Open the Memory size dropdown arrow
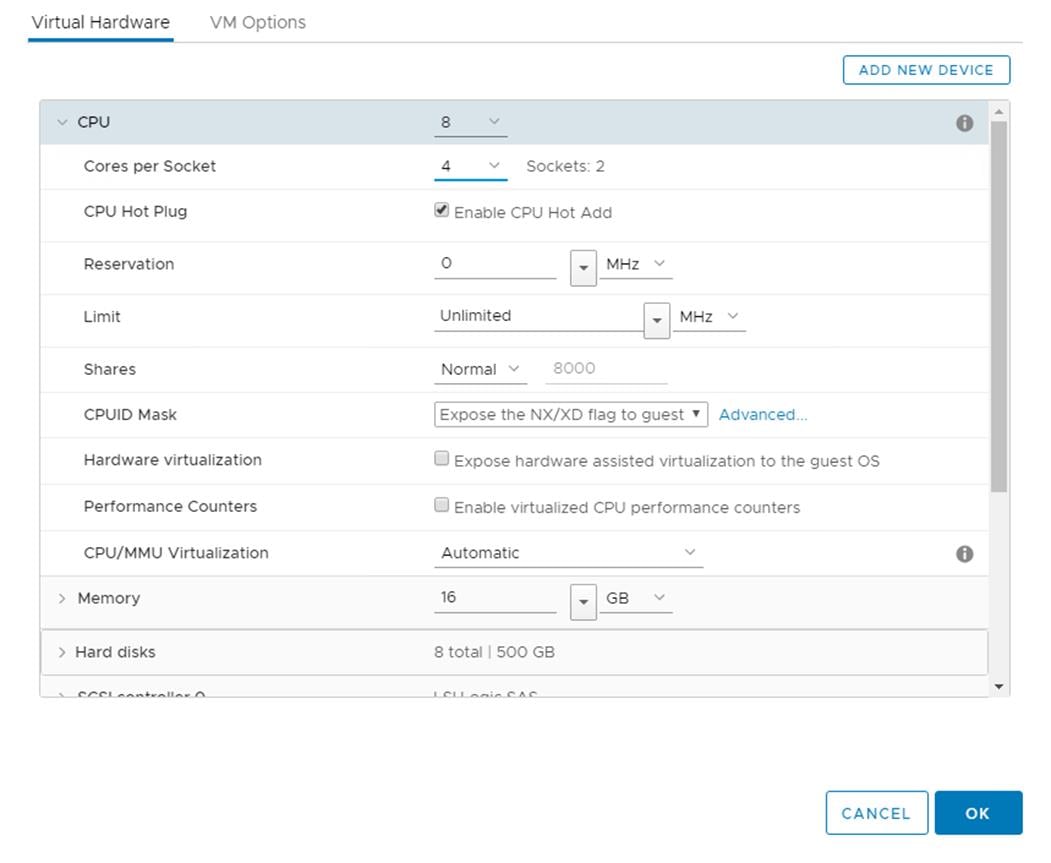 click(583, 601)
